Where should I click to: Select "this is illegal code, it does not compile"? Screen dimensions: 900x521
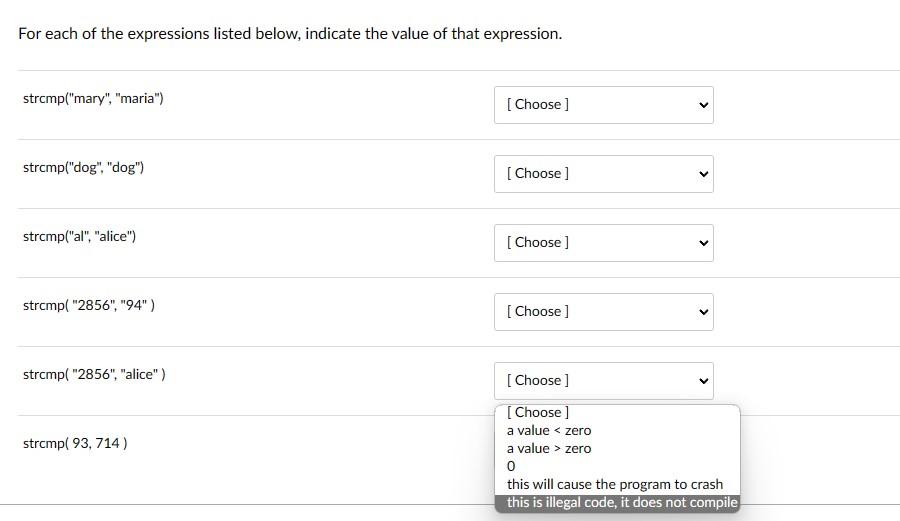point(621,503)
